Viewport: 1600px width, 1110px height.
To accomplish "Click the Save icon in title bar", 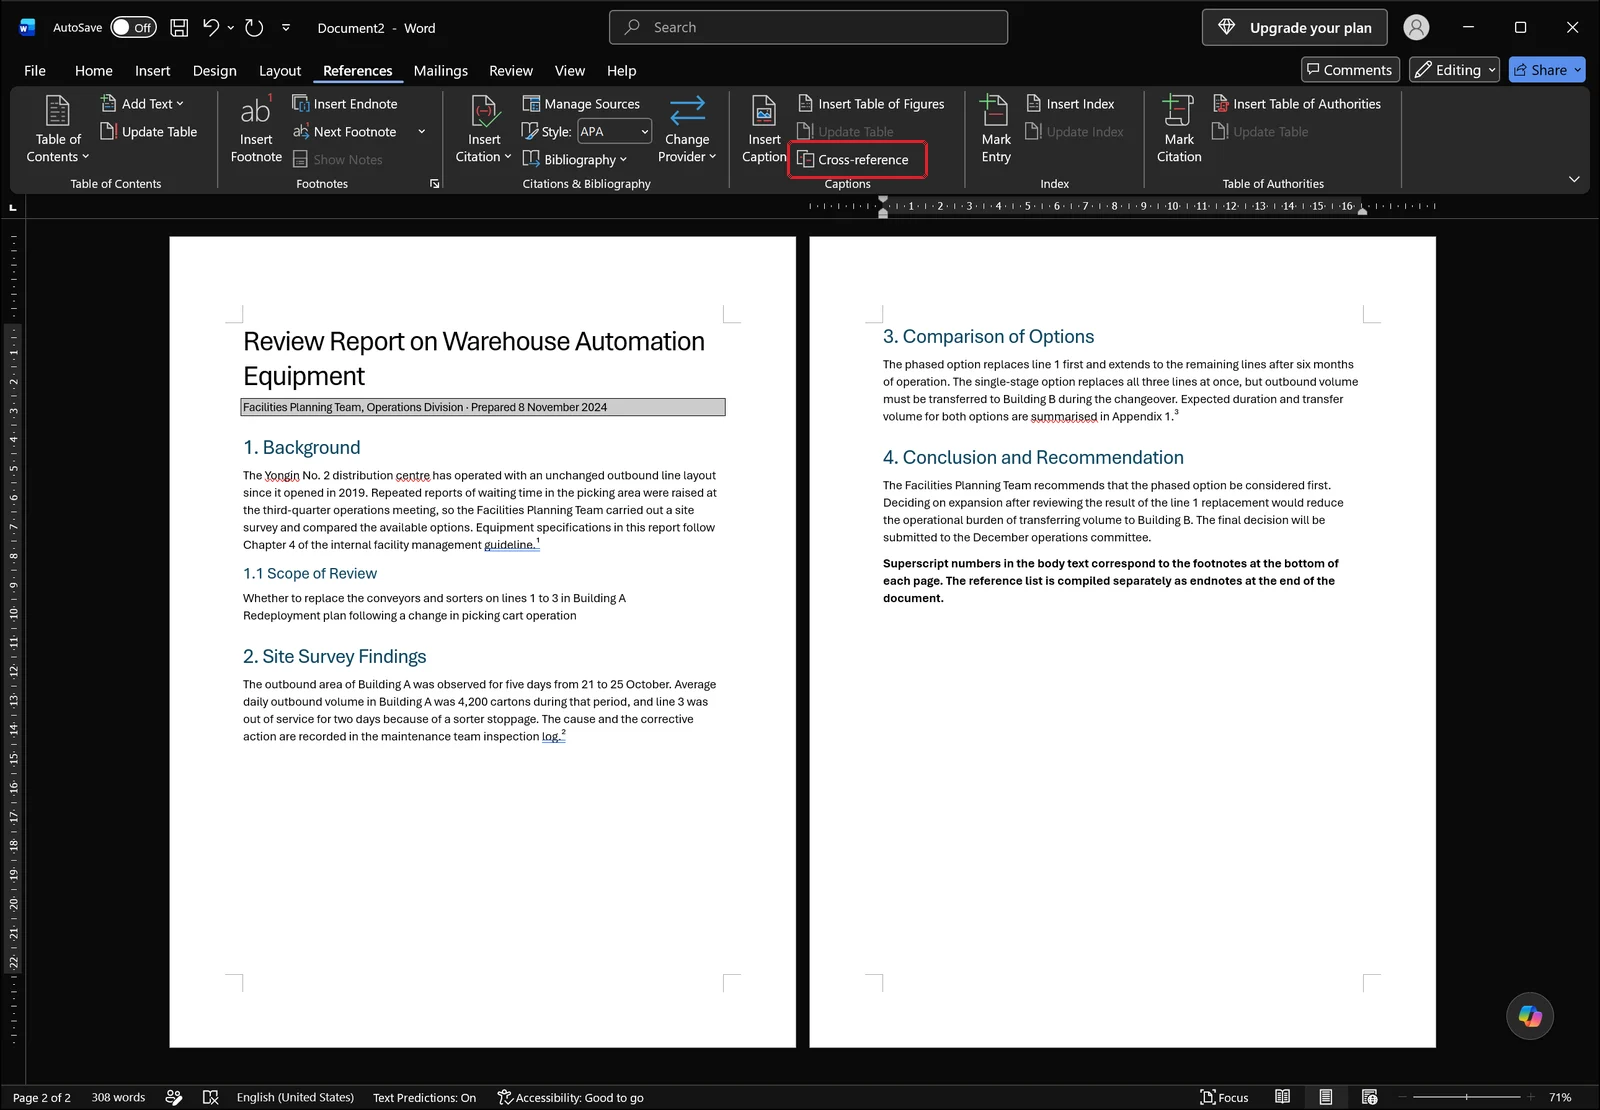I will coord(179,28).
